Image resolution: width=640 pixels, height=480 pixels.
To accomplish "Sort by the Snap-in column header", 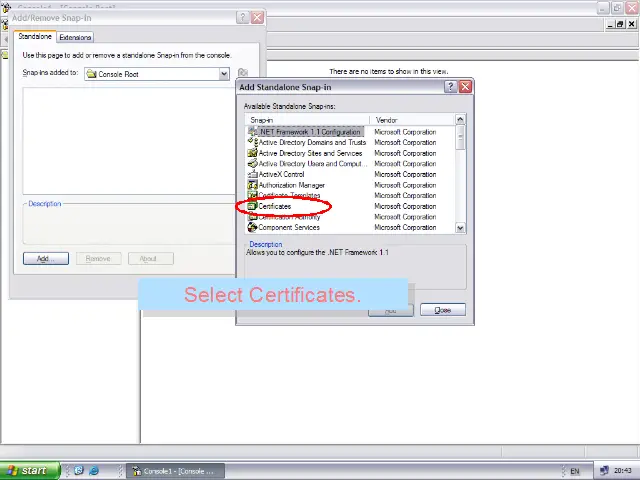I will coord(307,120).
